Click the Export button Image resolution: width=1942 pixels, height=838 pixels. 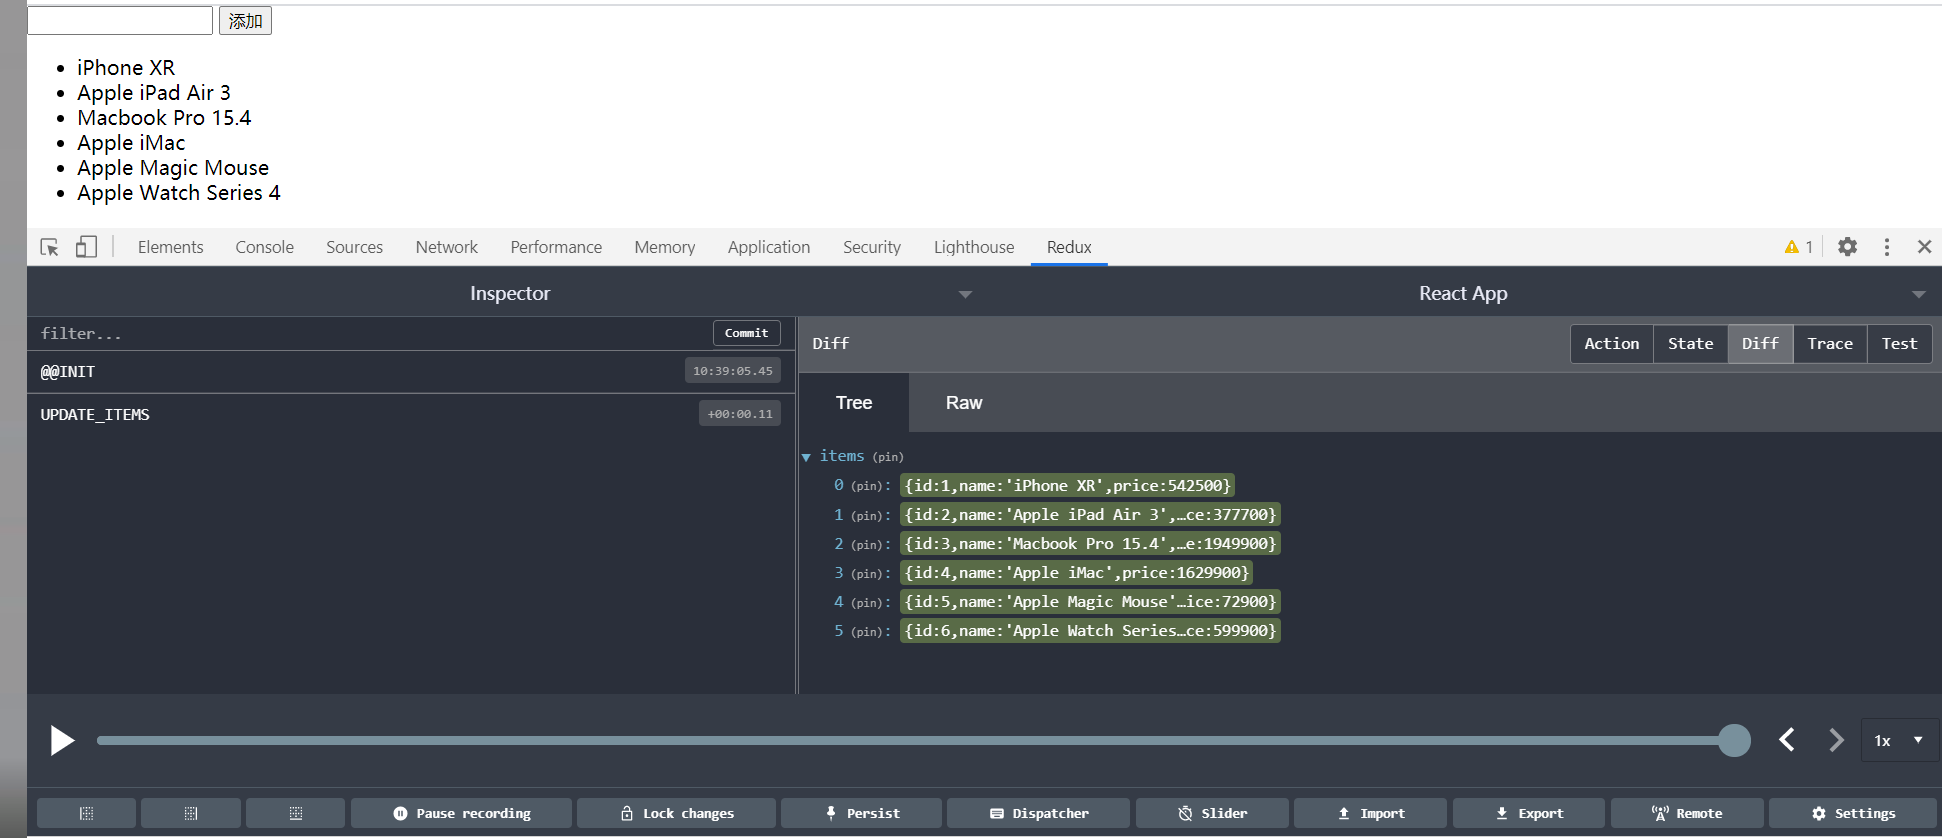point(1529,813)
